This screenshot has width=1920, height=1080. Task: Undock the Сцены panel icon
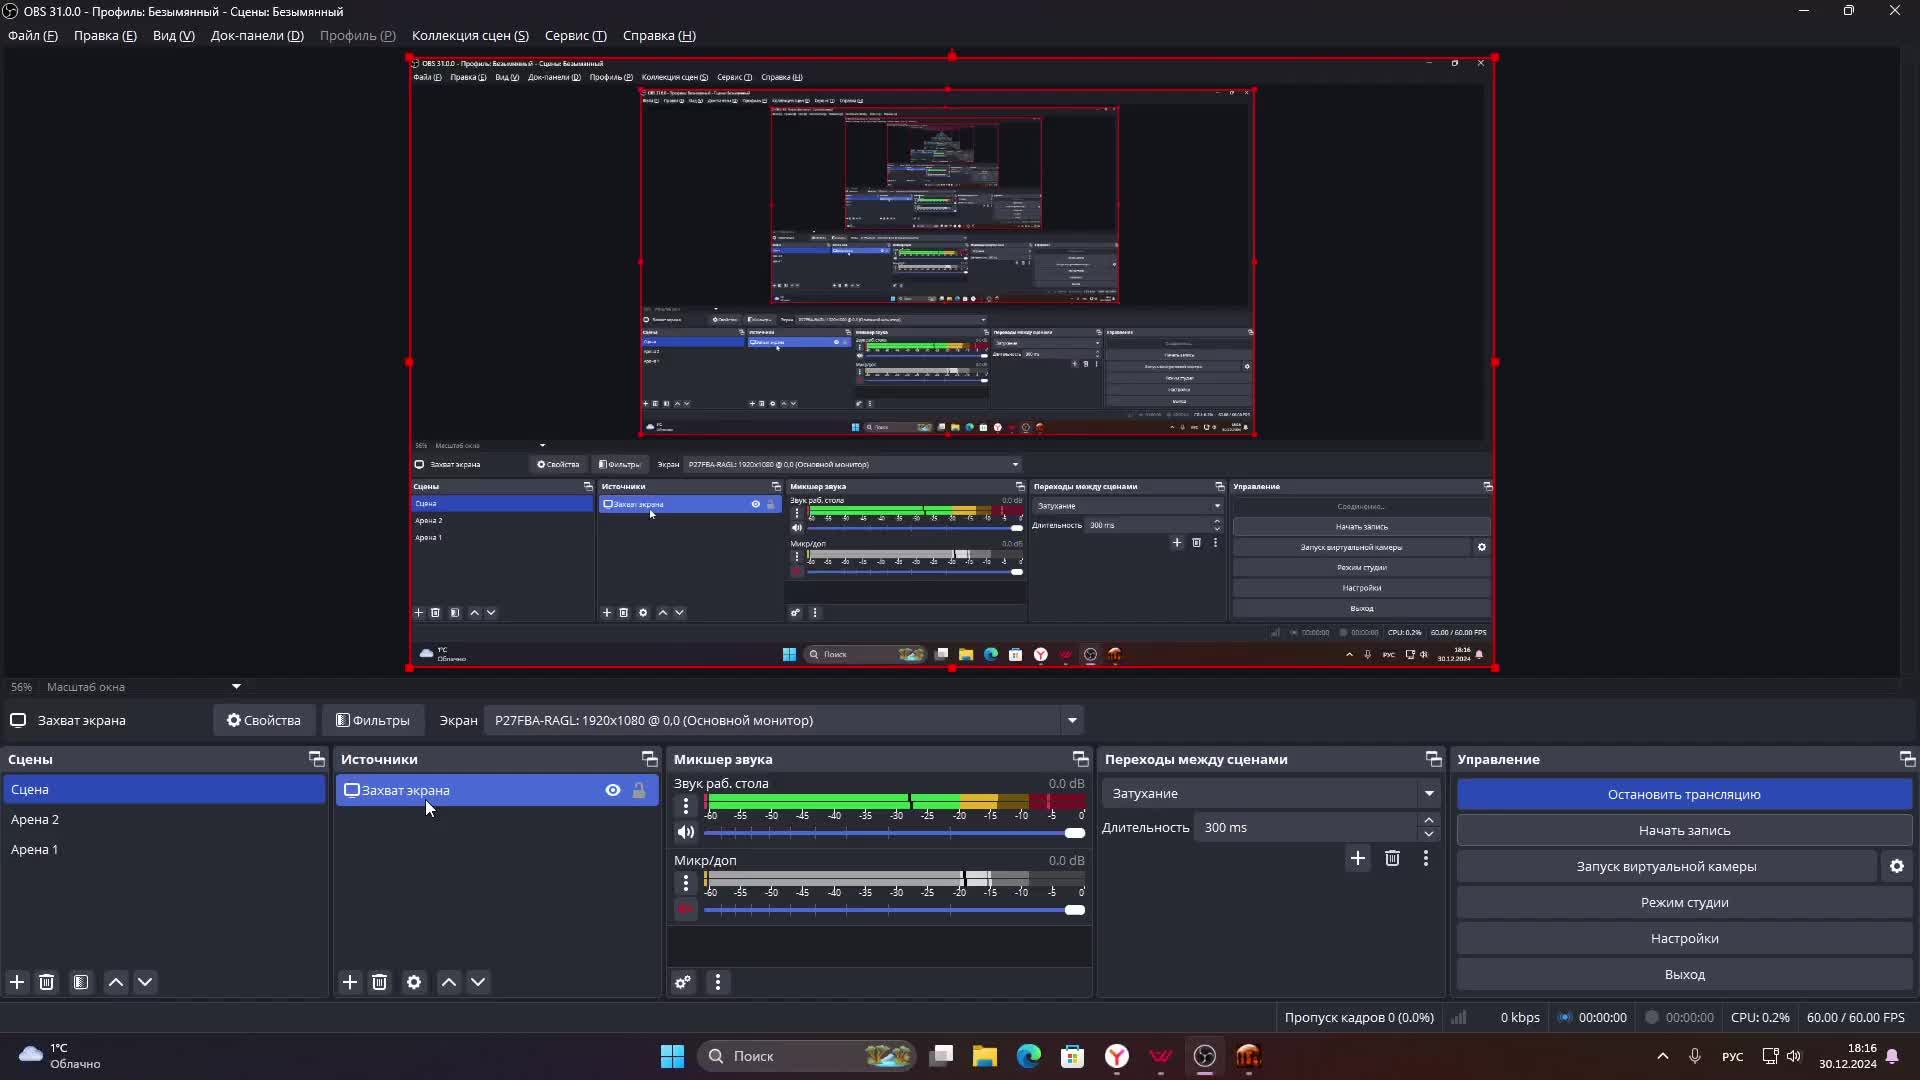click(316, 759)
